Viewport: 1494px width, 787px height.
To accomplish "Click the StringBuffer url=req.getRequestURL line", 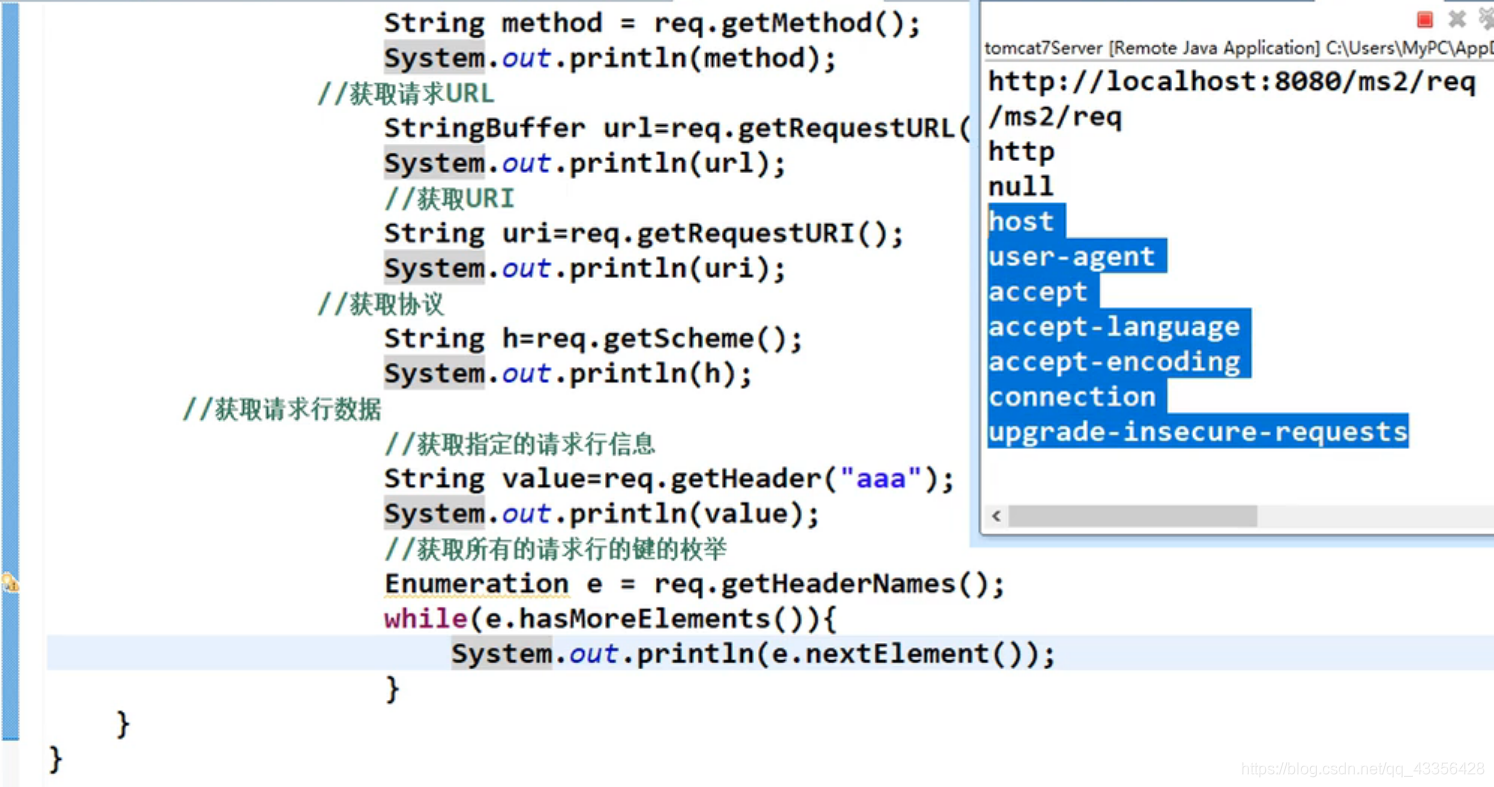I will (677, 128).
